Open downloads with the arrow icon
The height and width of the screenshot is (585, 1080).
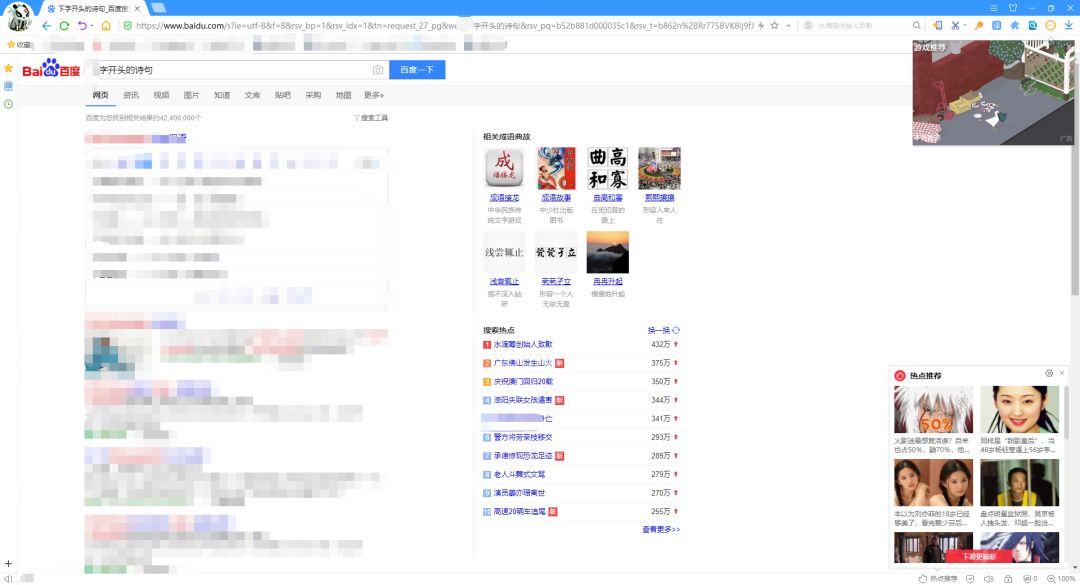click(1068, 25)
